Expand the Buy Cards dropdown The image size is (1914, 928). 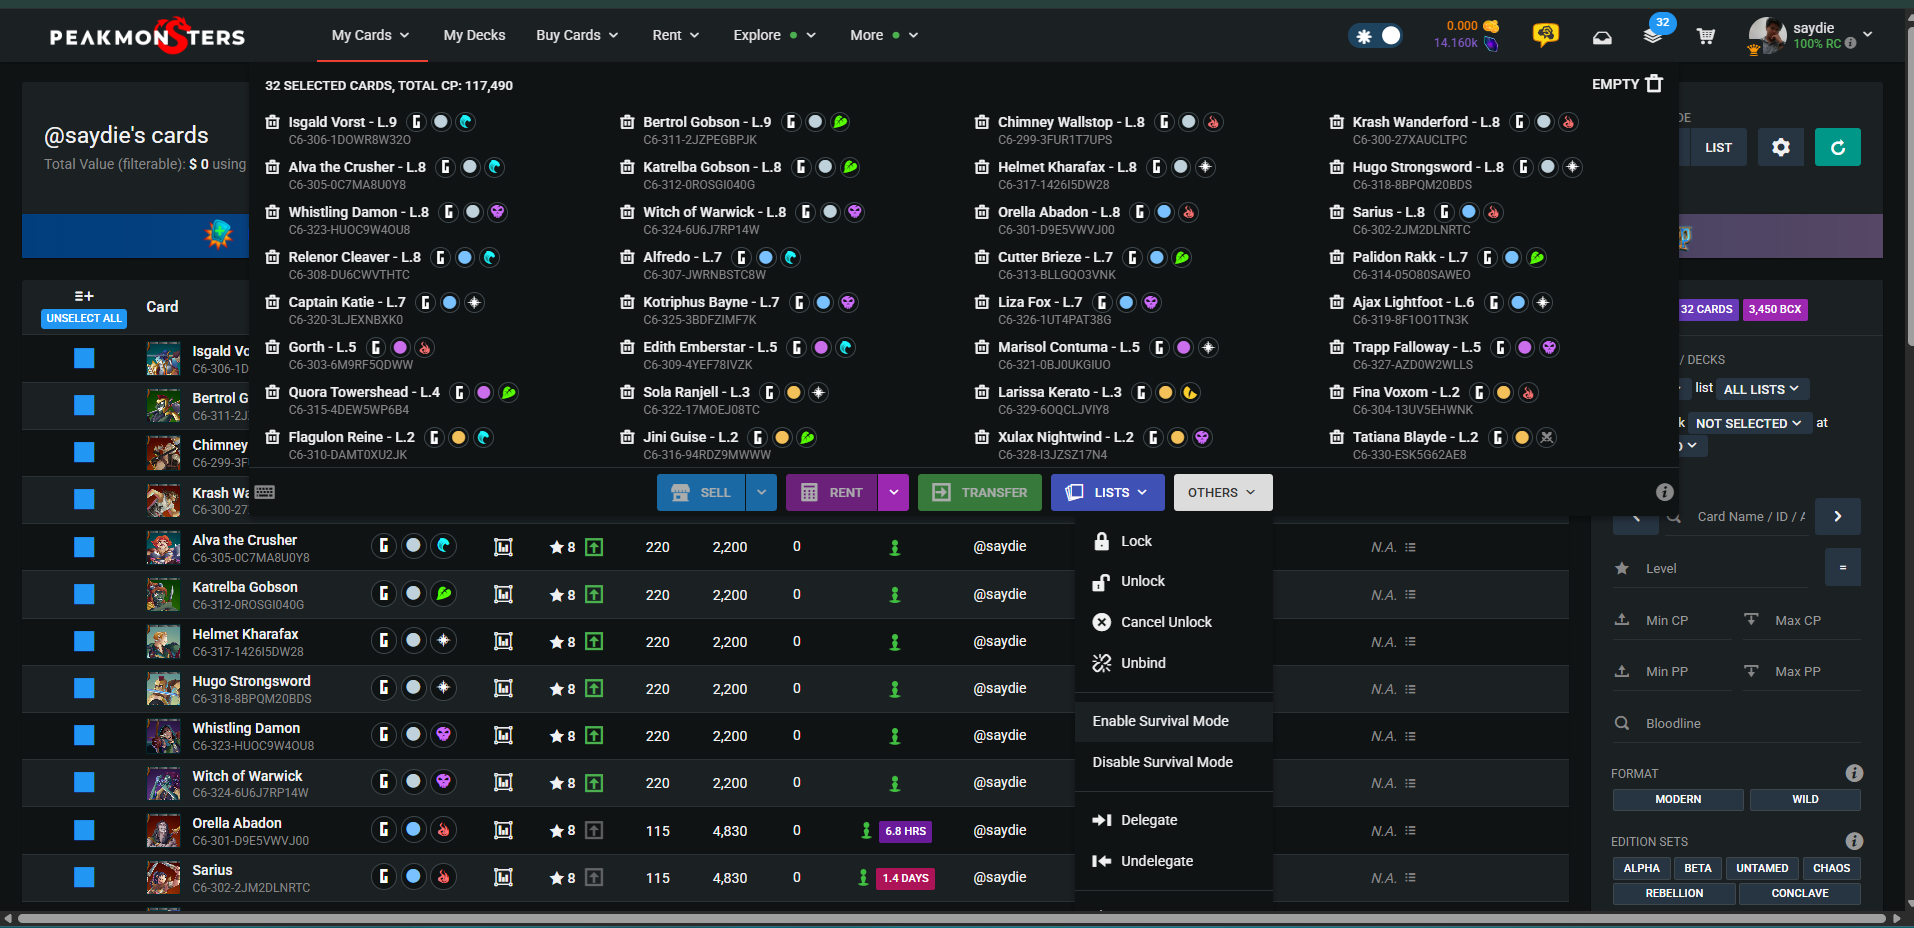[x=577, y=35]
